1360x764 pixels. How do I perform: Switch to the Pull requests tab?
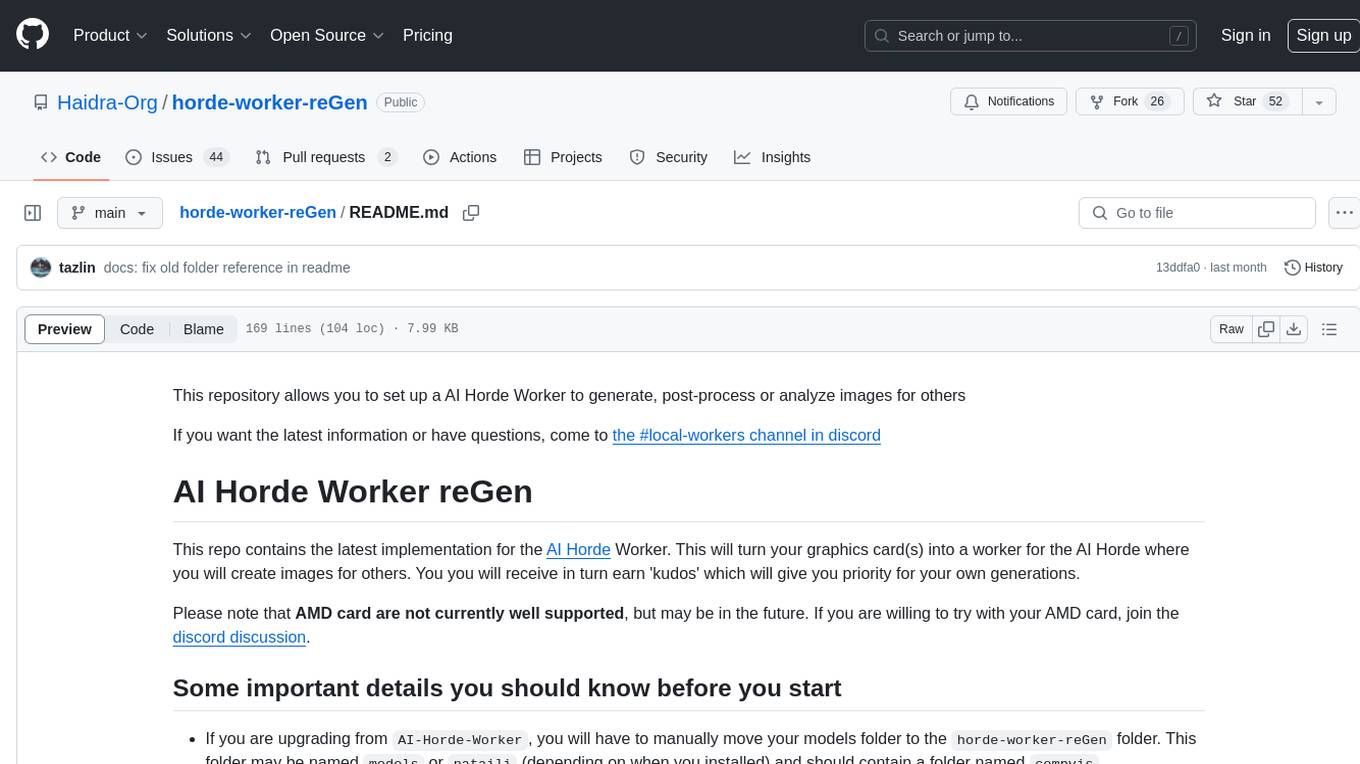point(326,157)
